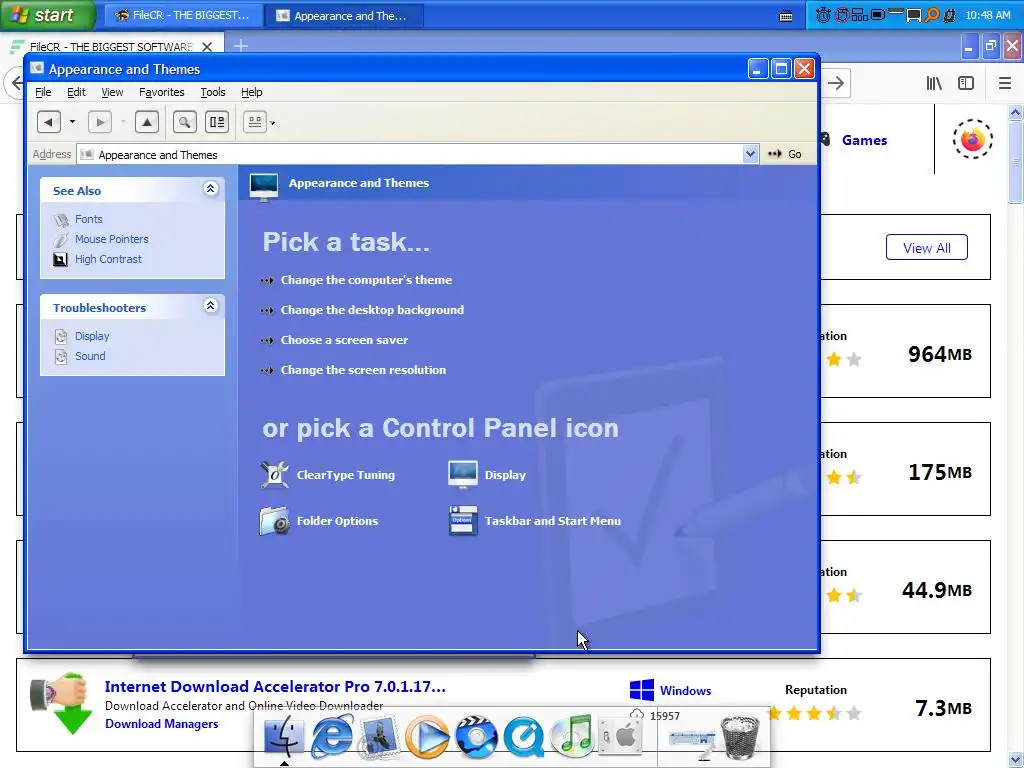
Task: Toggle the Folders pane button
Action: tap(217, 122)
